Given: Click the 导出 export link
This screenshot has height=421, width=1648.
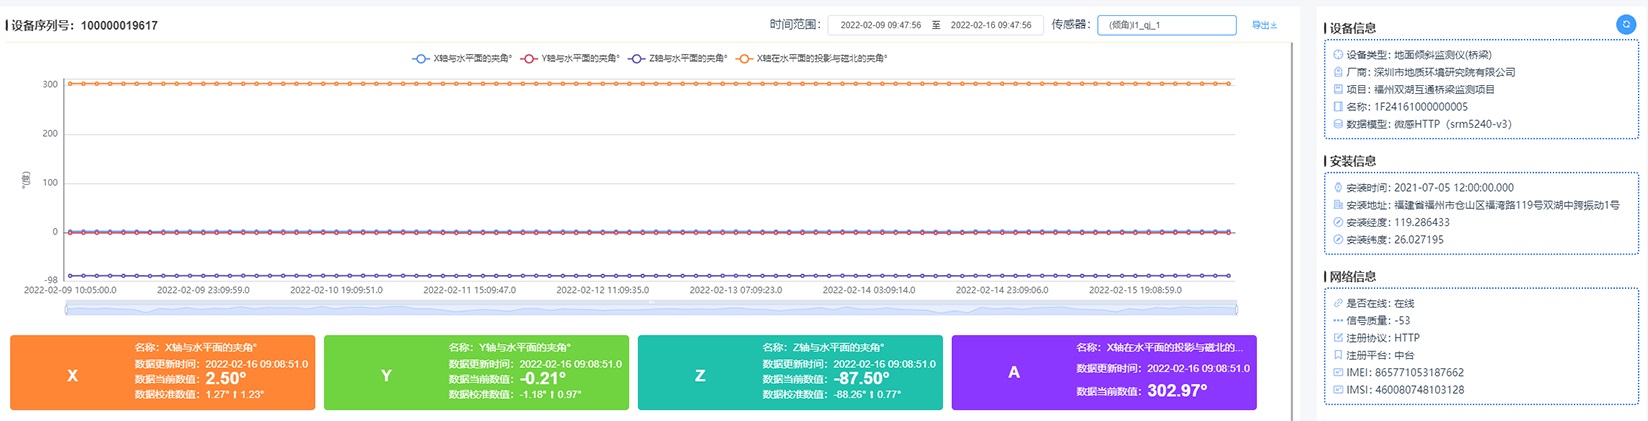Looking at the screenshot, I should (1264, 25).
